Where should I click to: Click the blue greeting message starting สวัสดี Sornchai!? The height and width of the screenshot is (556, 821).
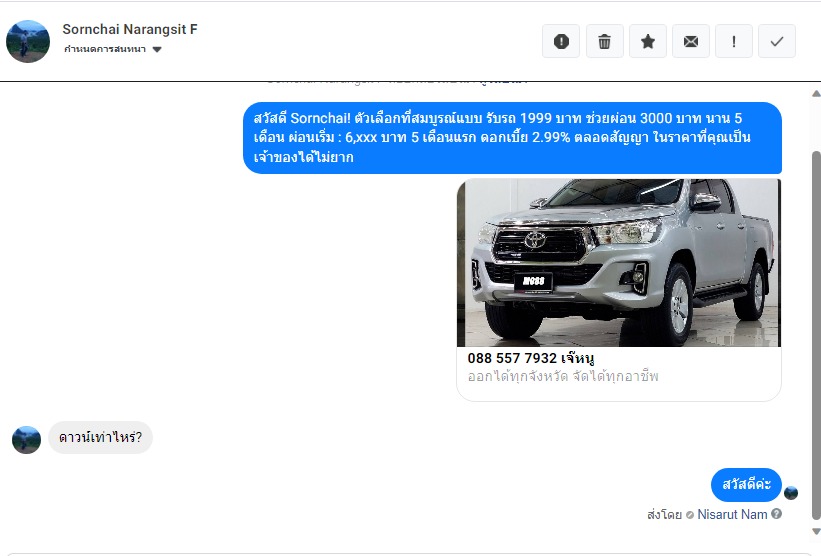tap(512, 138)
